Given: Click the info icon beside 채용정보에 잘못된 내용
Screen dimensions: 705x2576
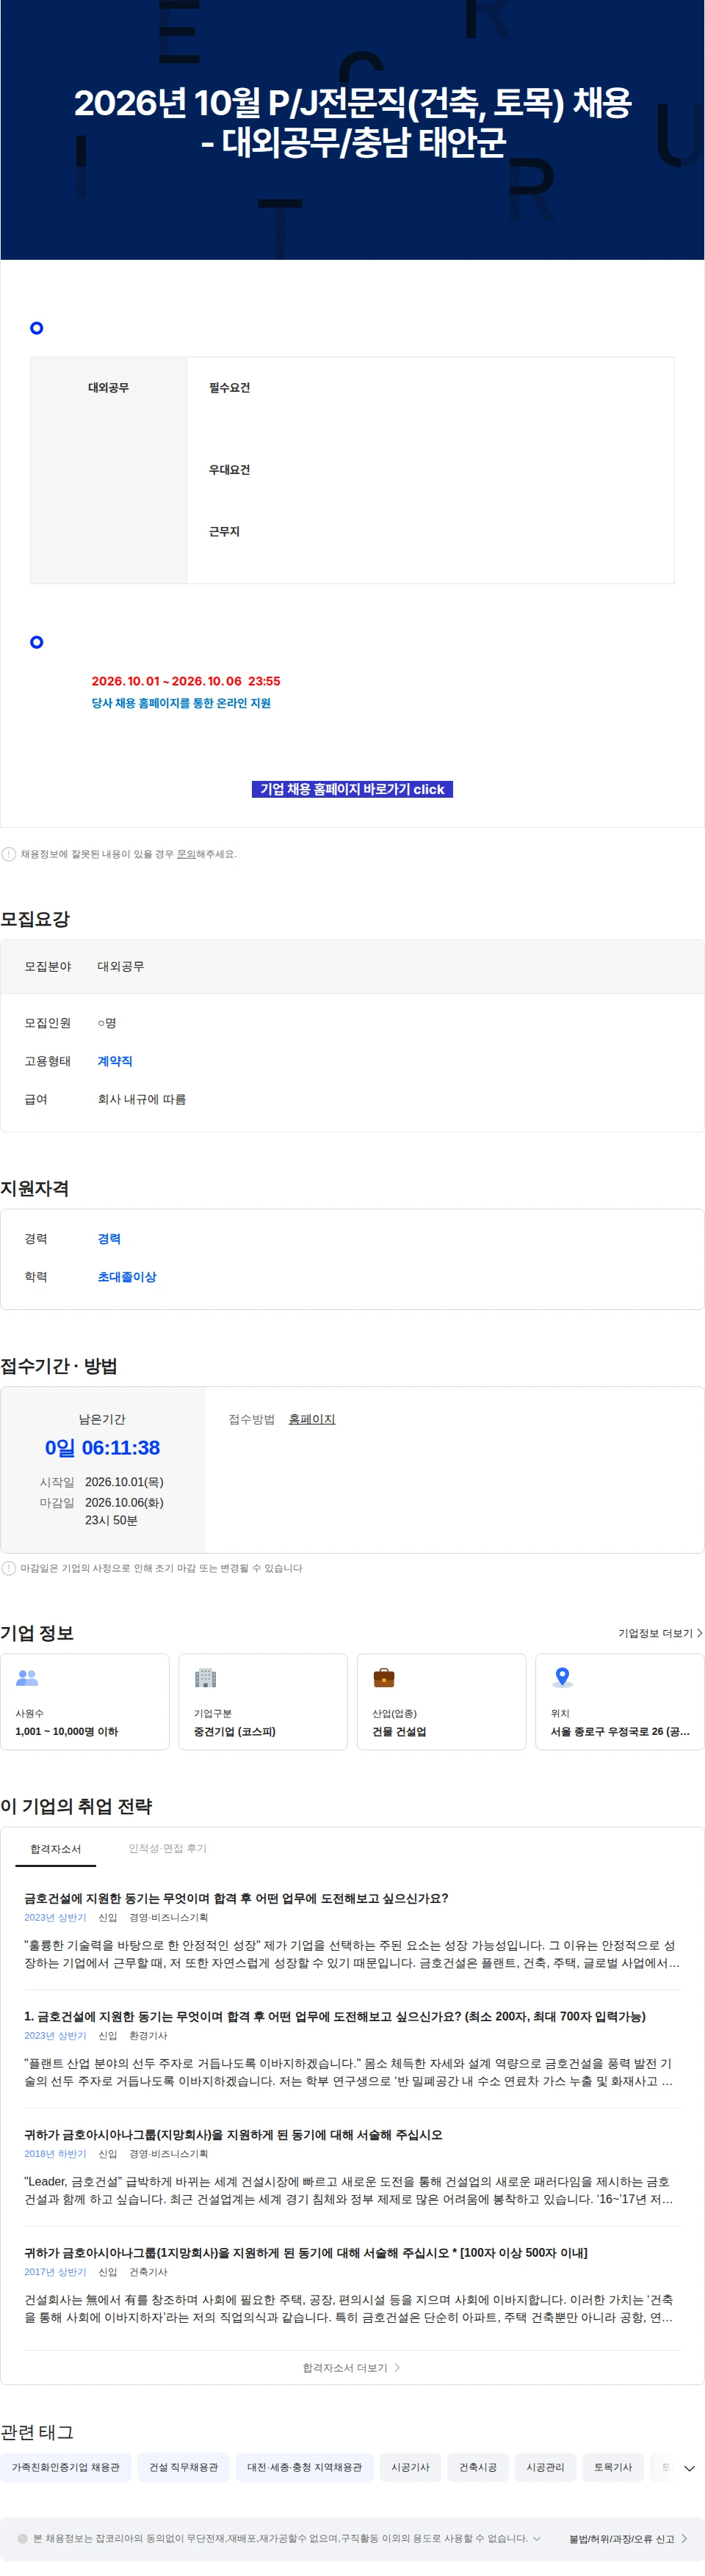Looking at the screenshot, I should [x=9, y=854].
